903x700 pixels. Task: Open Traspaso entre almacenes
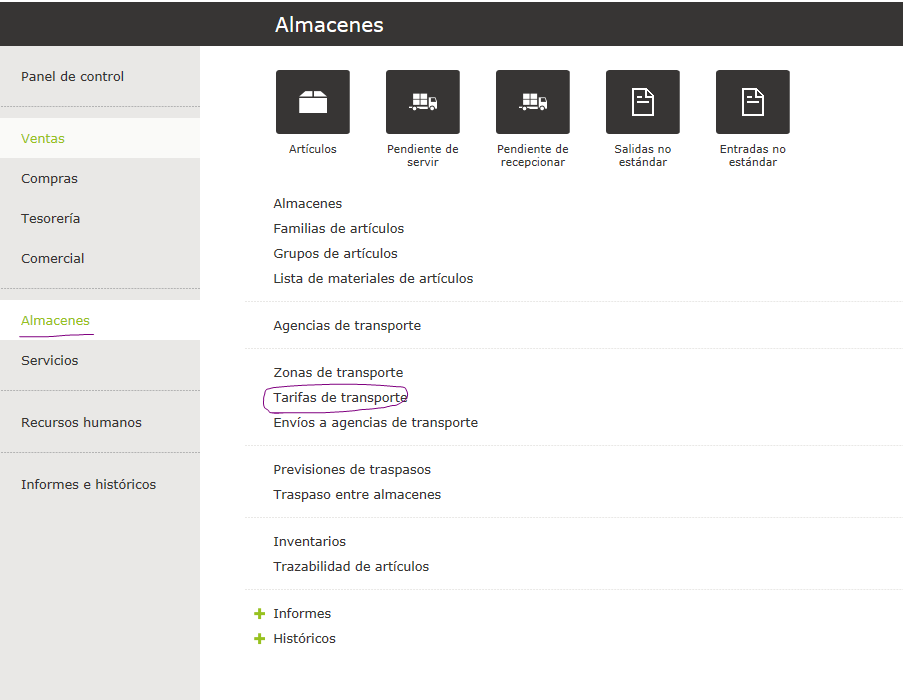[357, 494]
